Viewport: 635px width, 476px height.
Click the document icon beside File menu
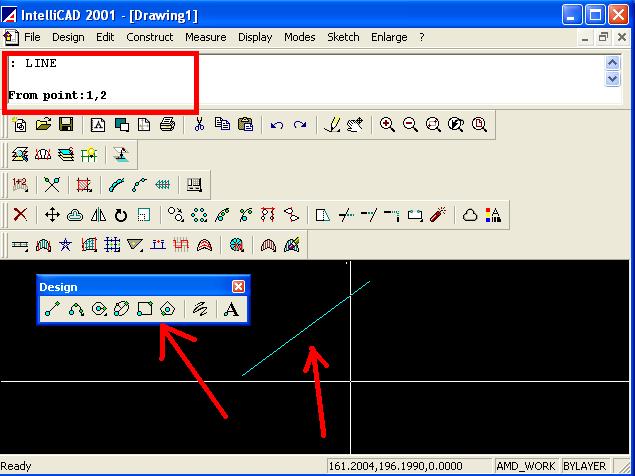tap(11, 37)
